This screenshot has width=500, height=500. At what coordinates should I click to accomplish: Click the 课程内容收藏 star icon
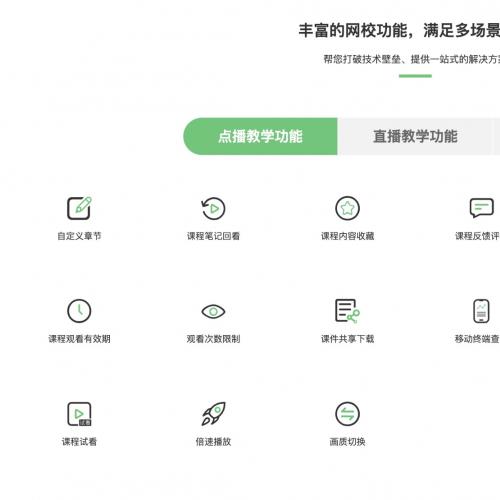coord(347,208)
